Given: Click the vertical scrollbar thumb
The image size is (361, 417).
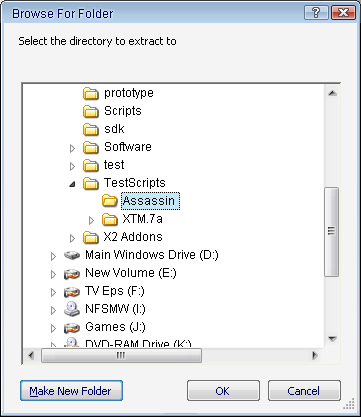Looking at the screenshot, I should [332, 232].
